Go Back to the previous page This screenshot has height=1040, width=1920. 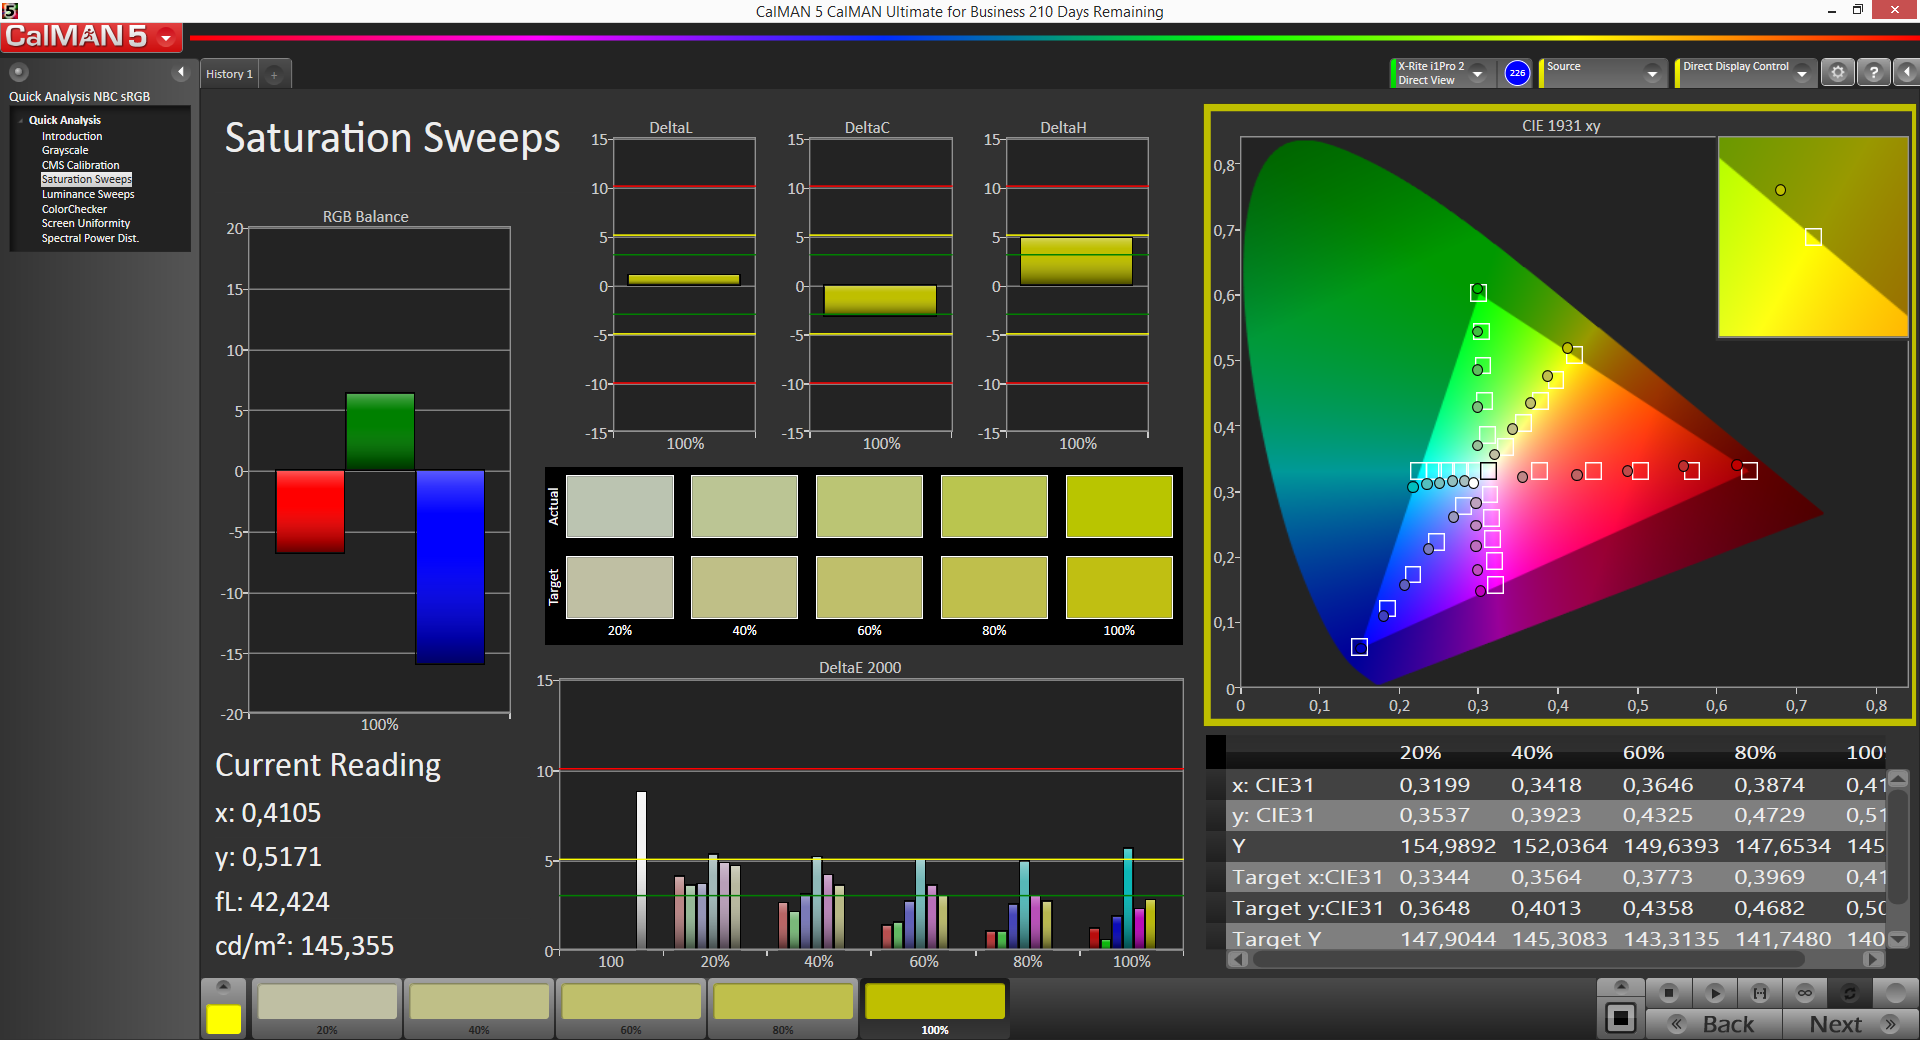1713,1024
